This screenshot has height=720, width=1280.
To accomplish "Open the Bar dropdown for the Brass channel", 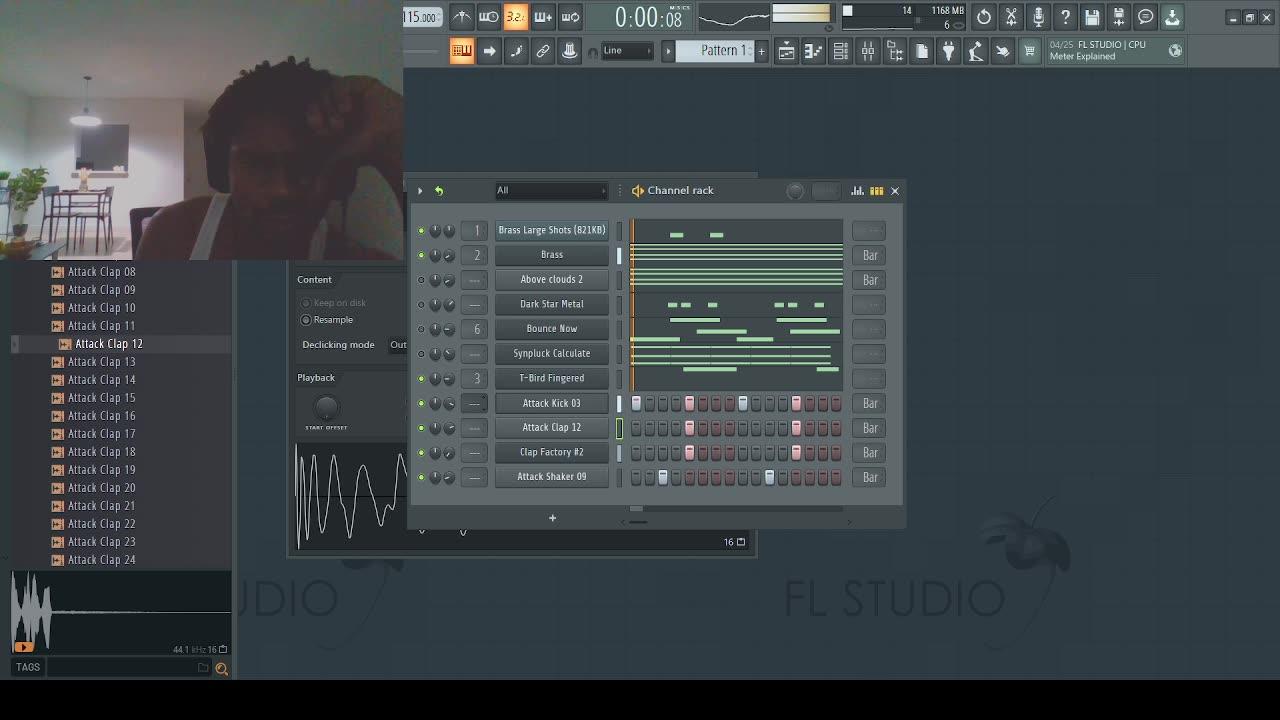I will click(x=870, y=255).
